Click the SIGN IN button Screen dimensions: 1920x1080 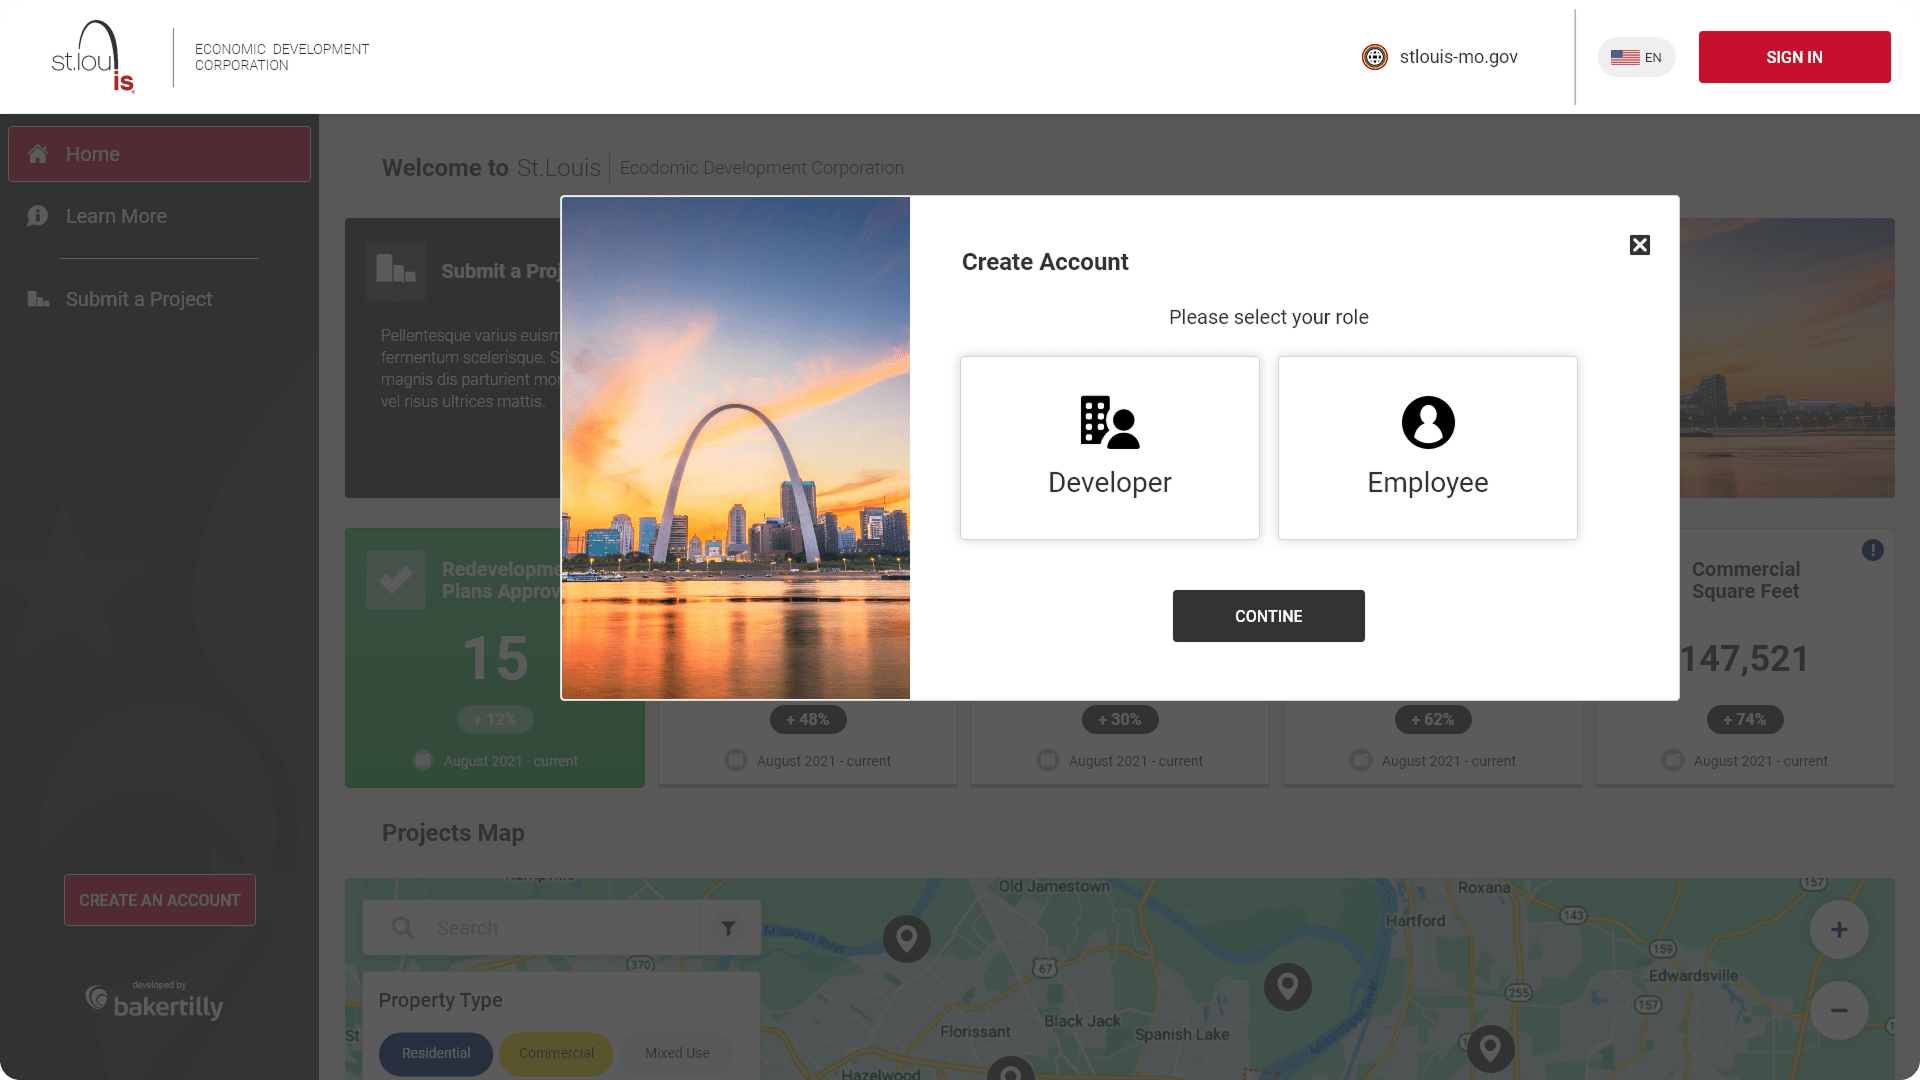click(1794, 57)
